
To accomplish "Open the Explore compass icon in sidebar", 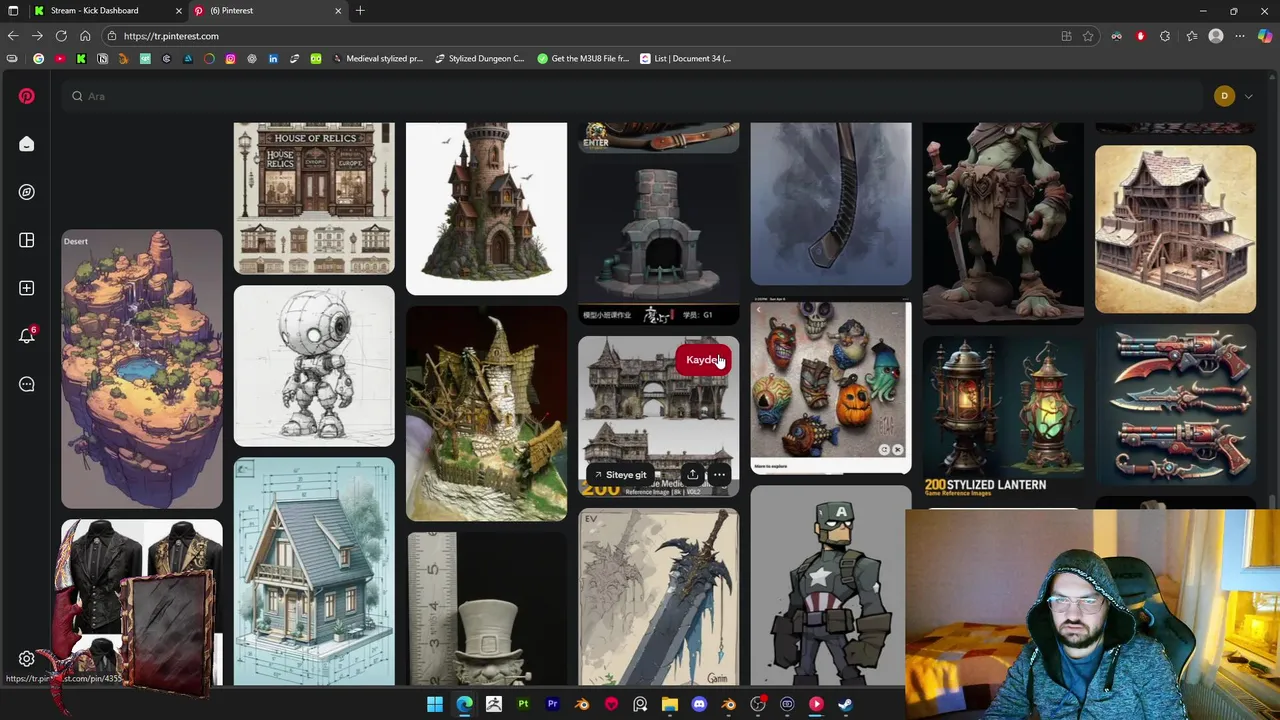I will pos(27,192).
